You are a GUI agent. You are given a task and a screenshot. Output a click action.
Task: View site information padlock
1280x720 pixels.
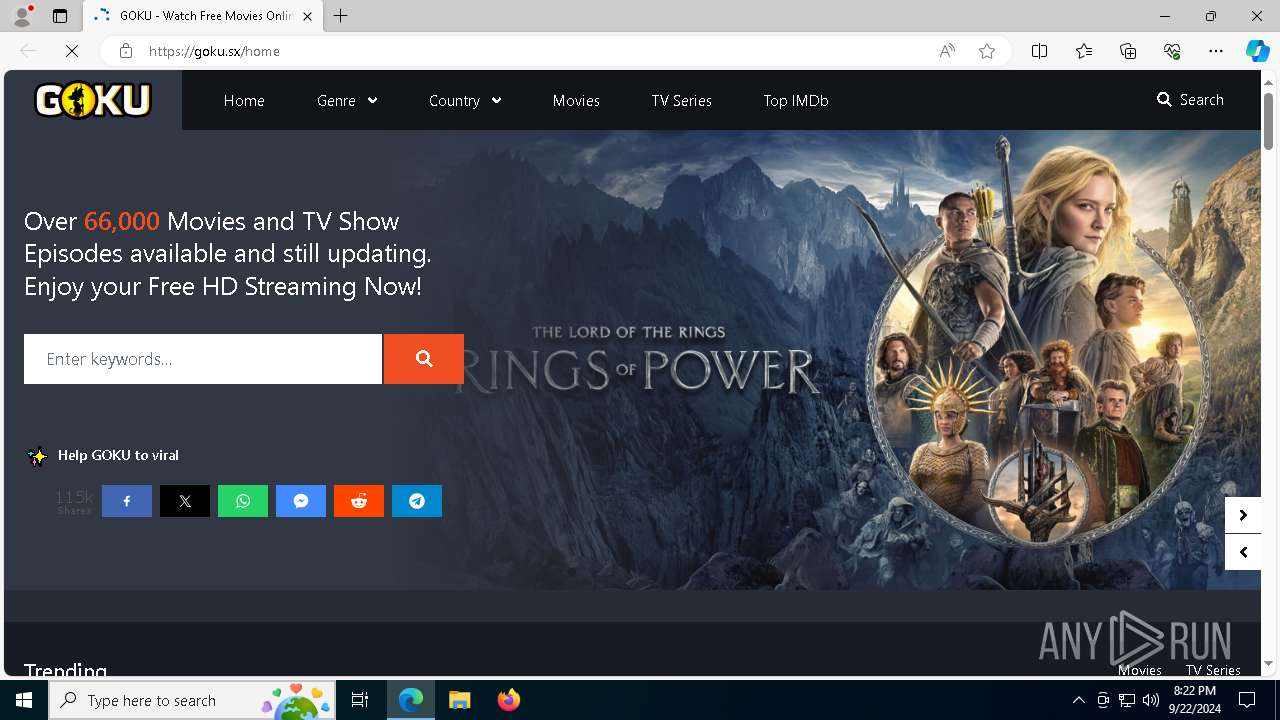point(126,51)
